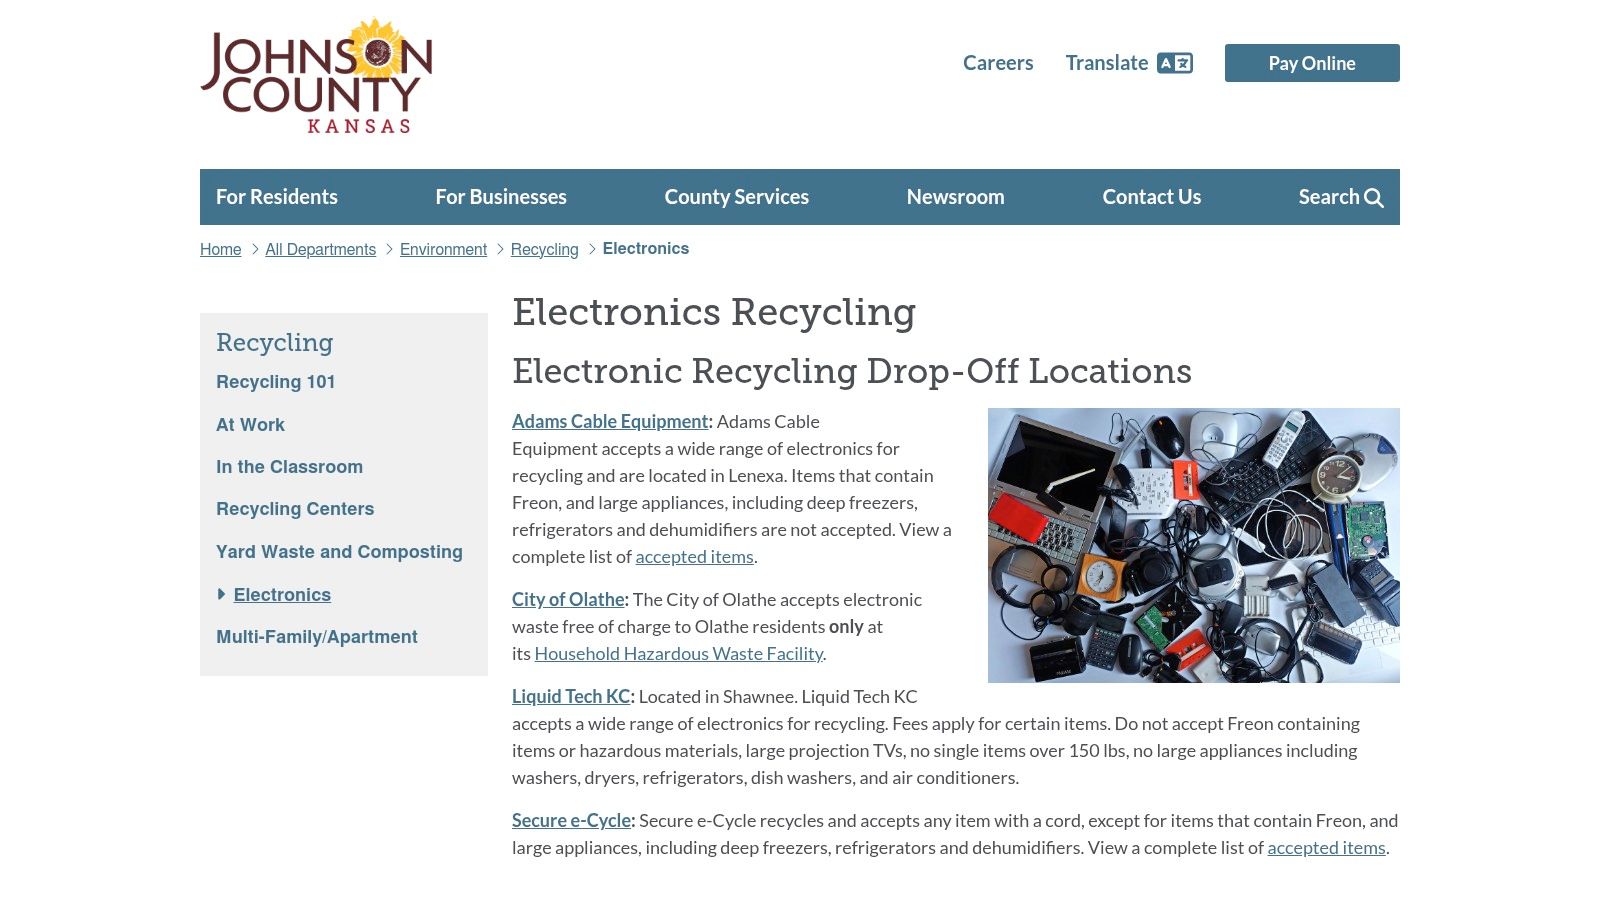Click Home in the breadcrumb trail

coord(220,248)
